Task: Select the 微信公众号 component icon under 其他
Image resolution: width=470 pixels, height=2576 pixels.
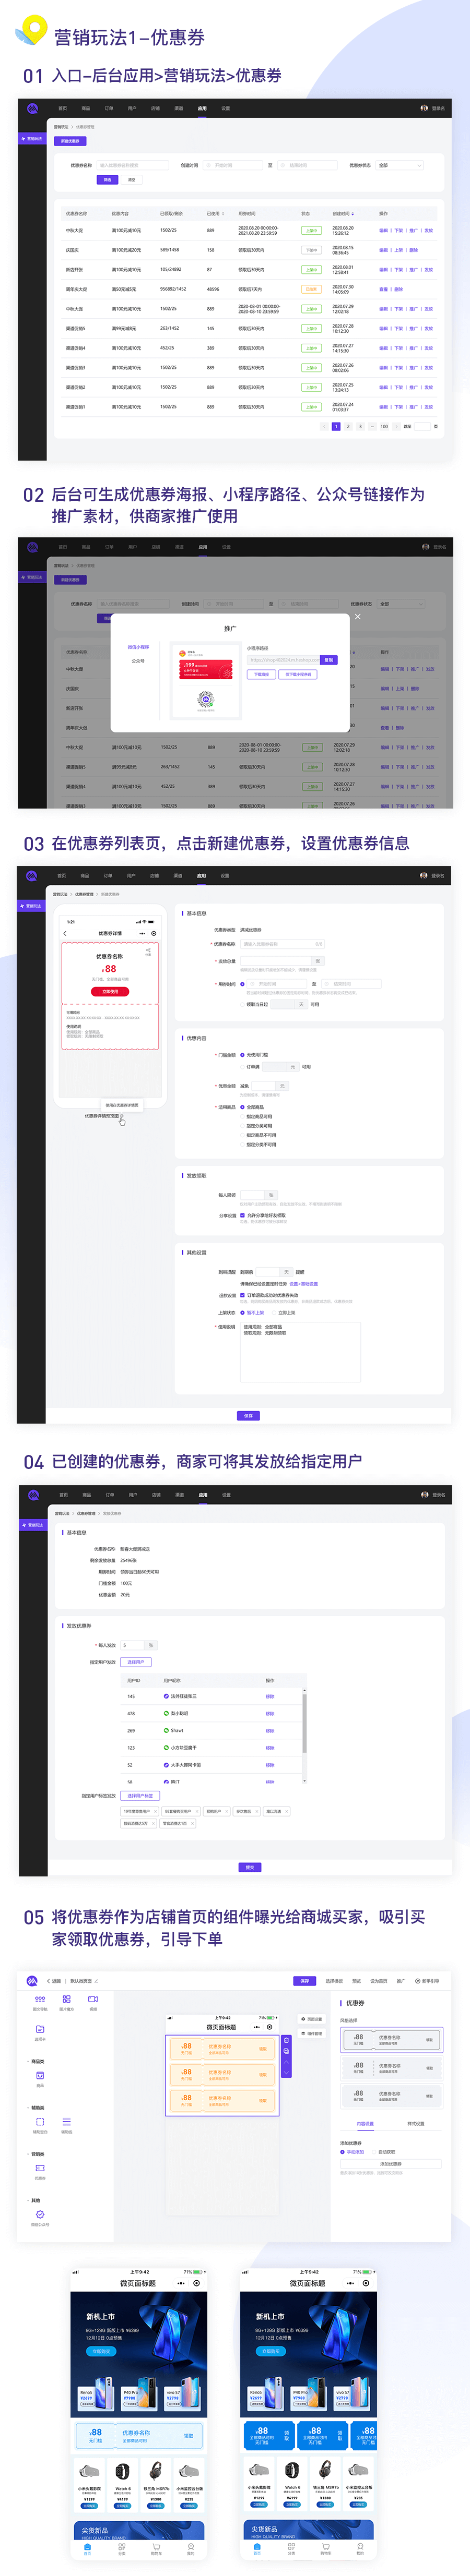Action: pos(40,2216)
